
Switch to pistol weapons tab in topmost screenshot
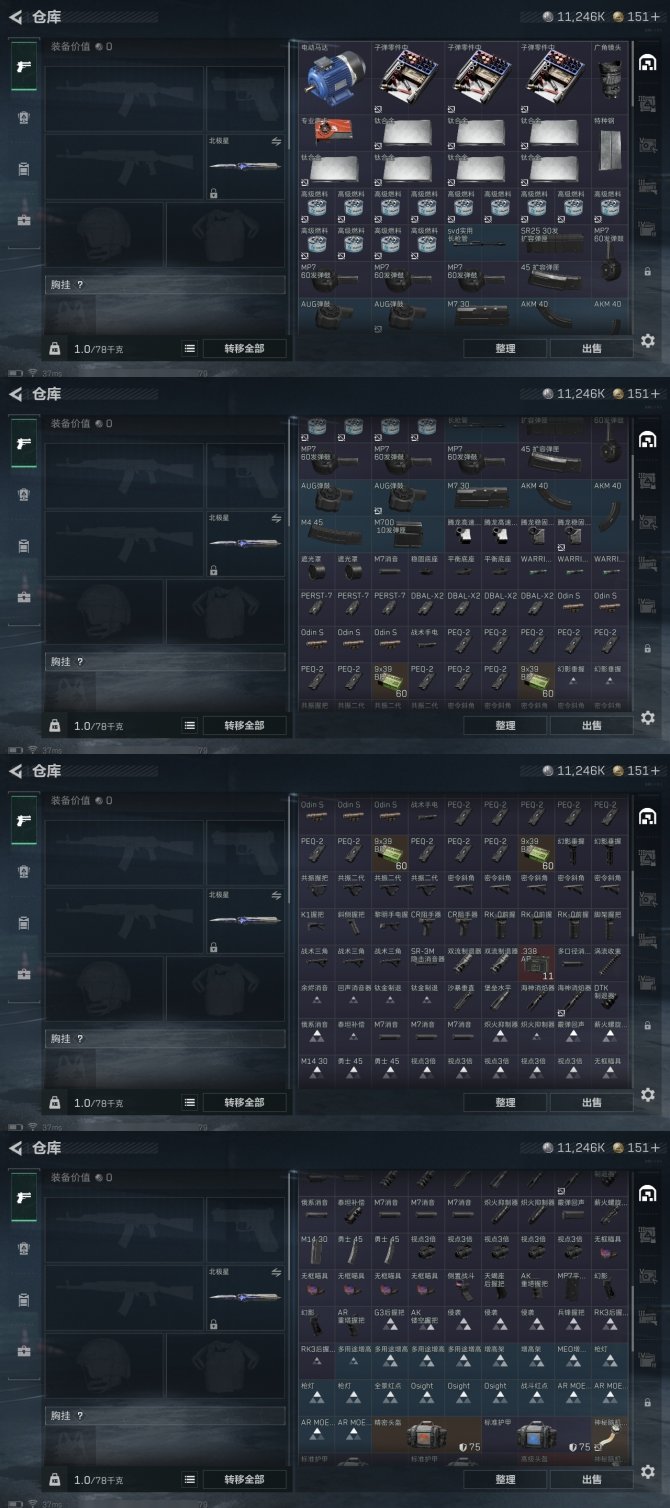click(24, 66)
